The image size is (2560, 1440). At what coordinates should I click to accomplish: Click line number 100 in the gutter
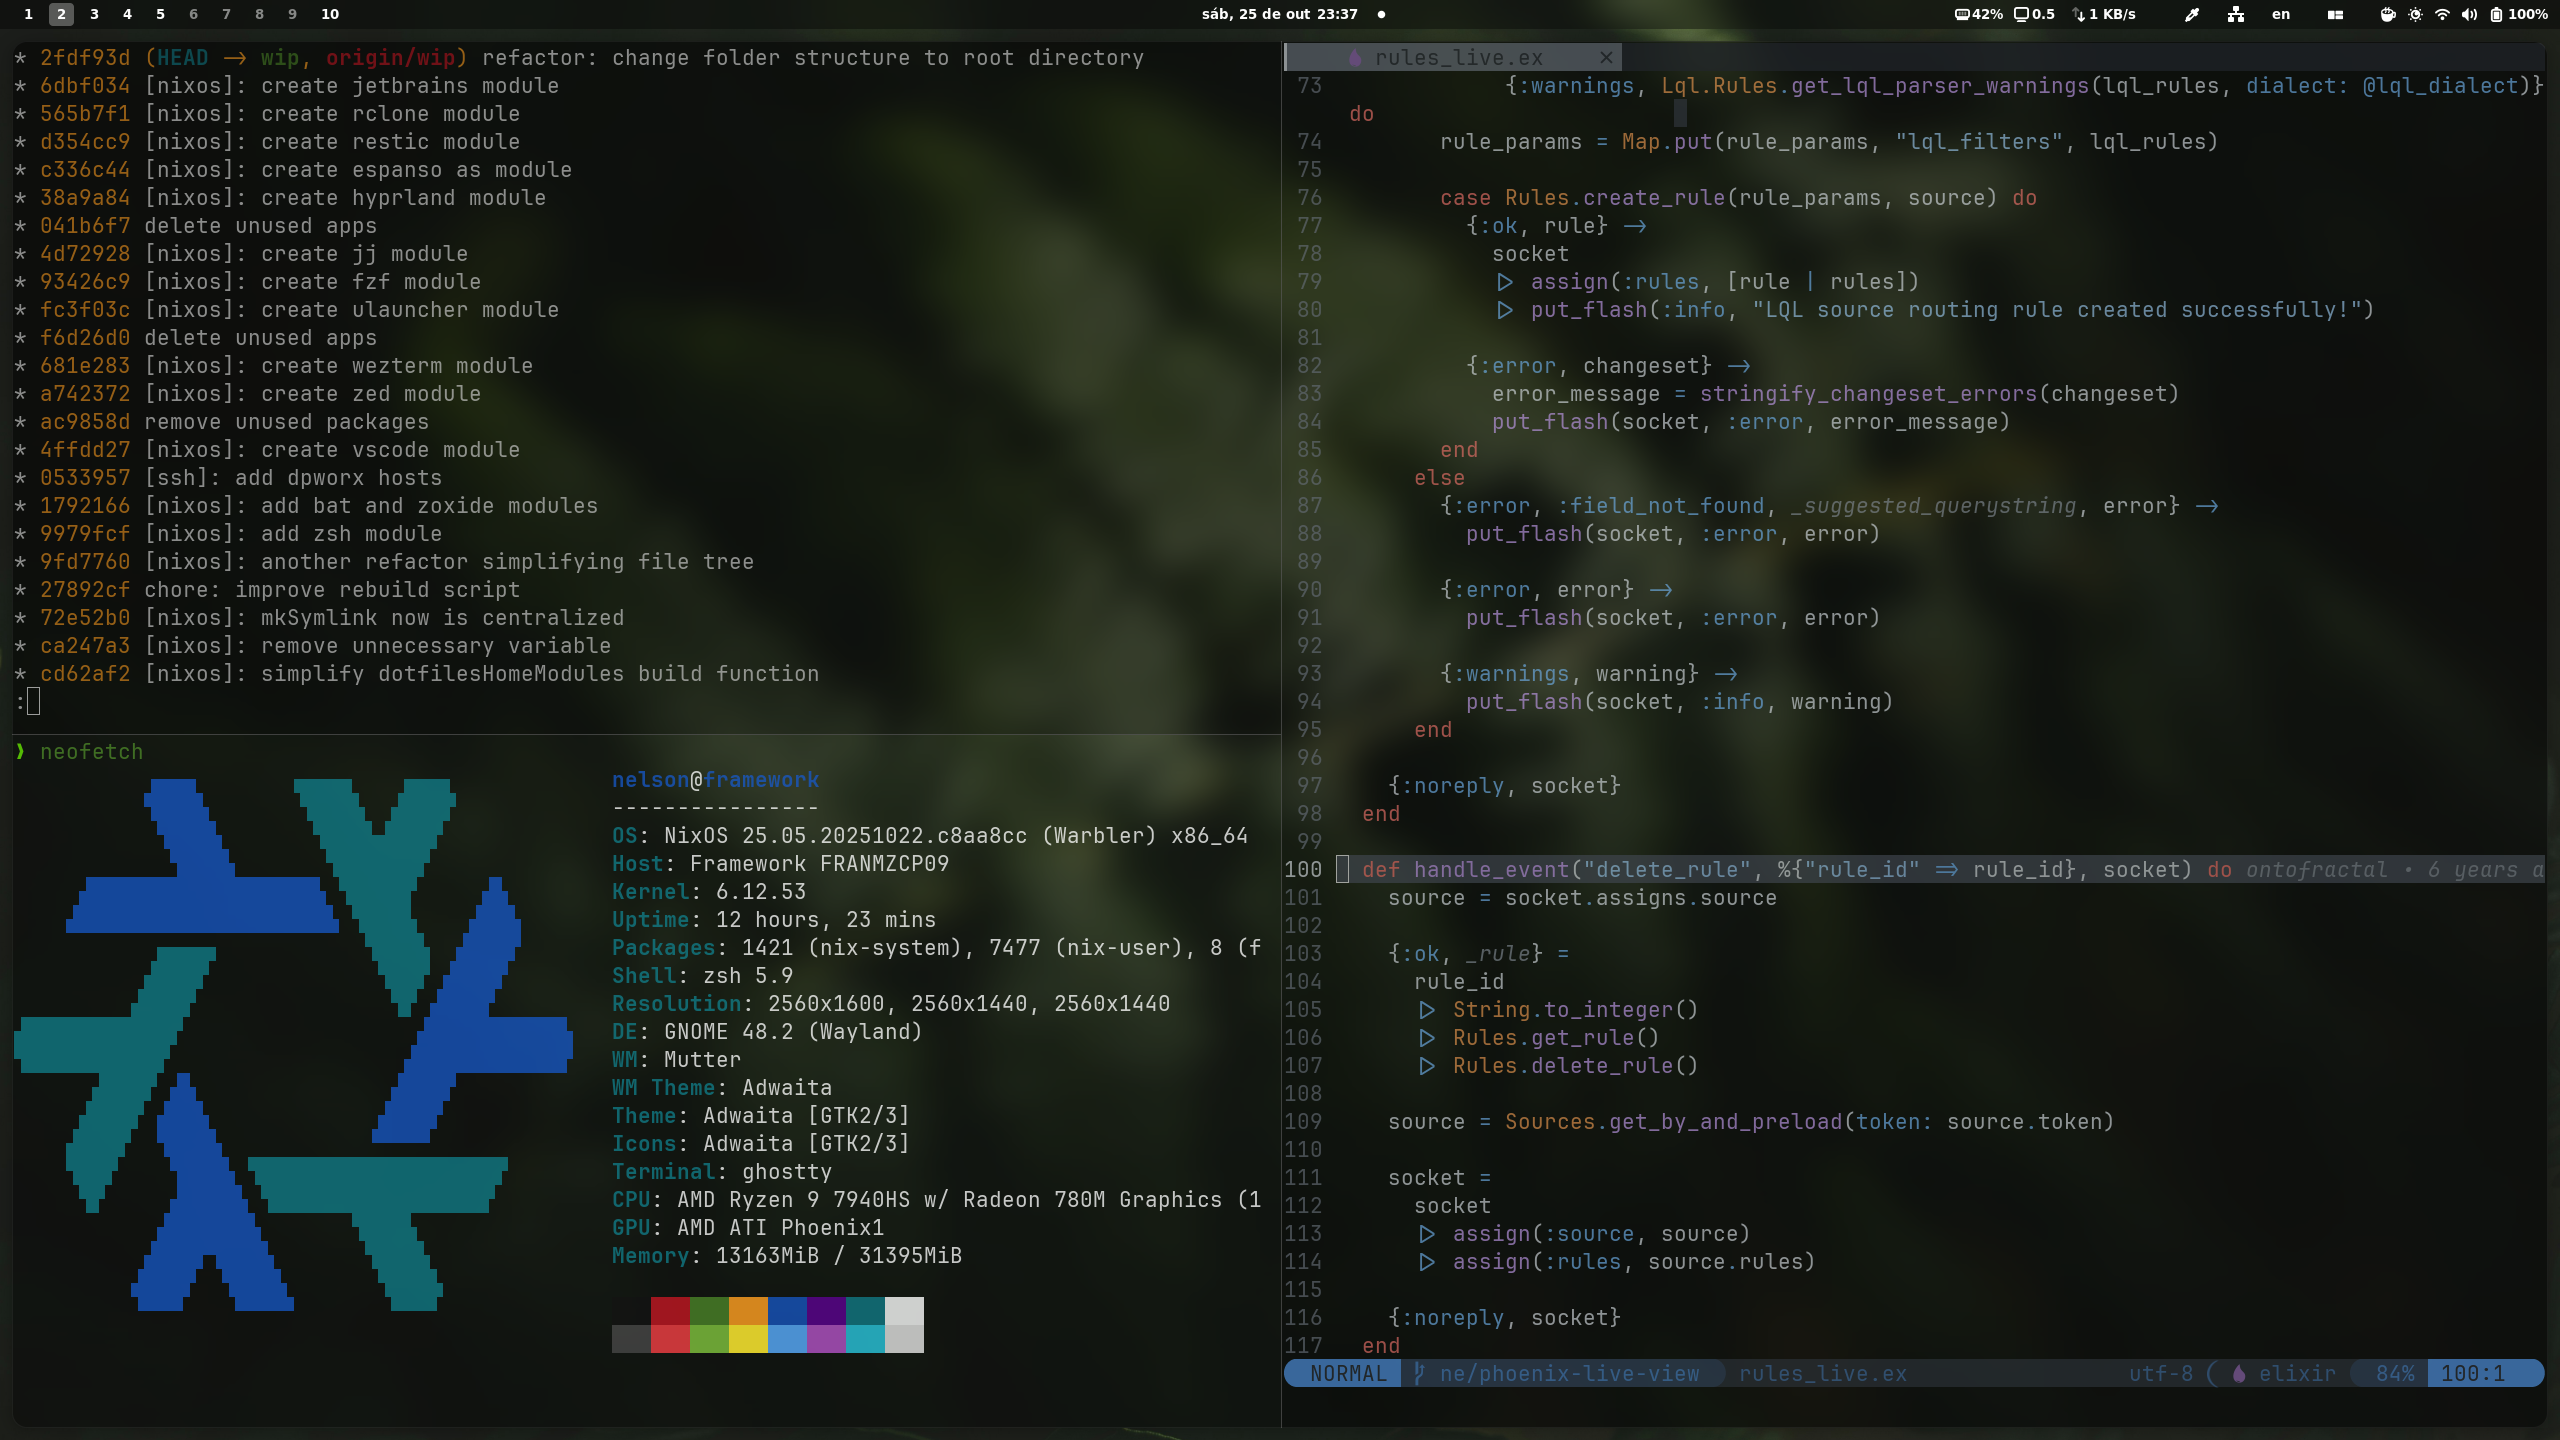point(1303,870)
